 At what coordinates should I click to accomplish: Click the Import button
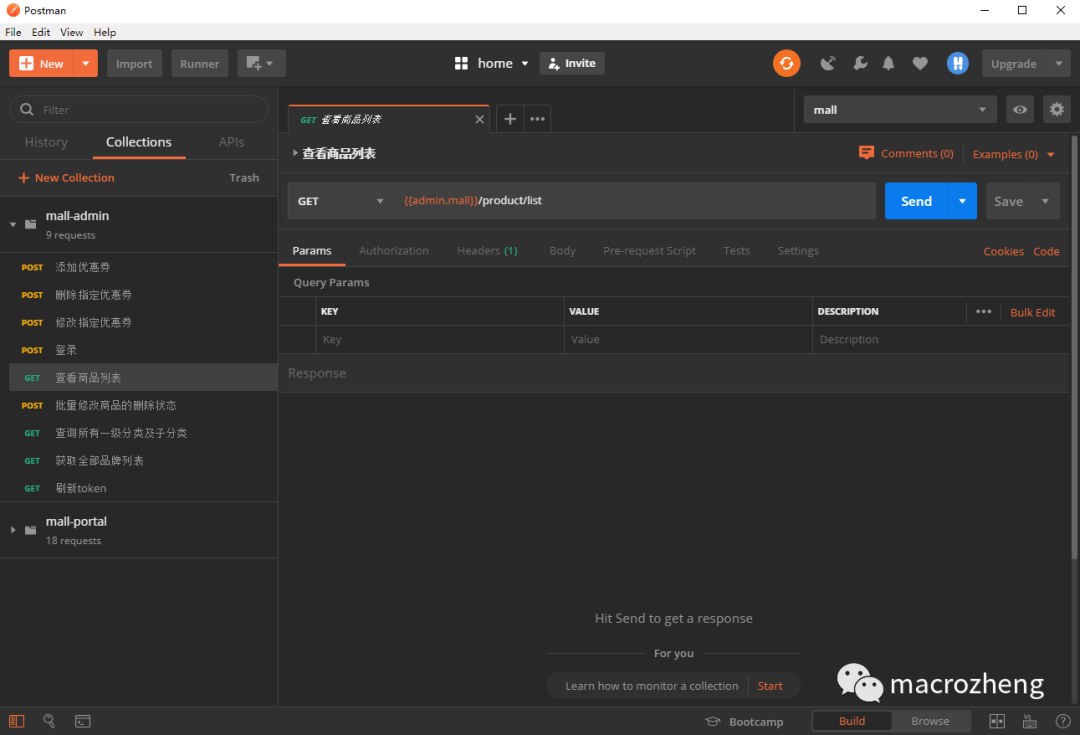point(134,63)
